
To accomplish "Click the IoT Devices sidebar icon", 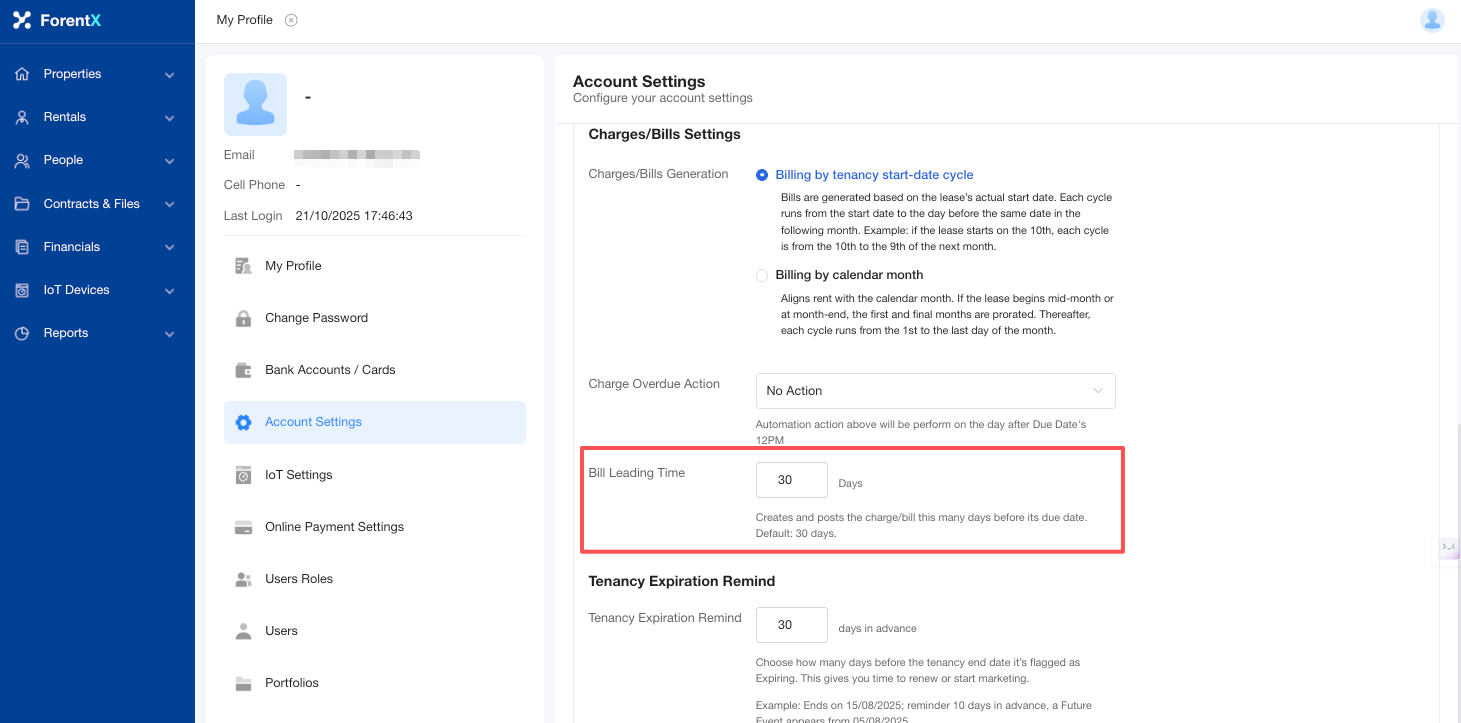I will tap(22, 290).
